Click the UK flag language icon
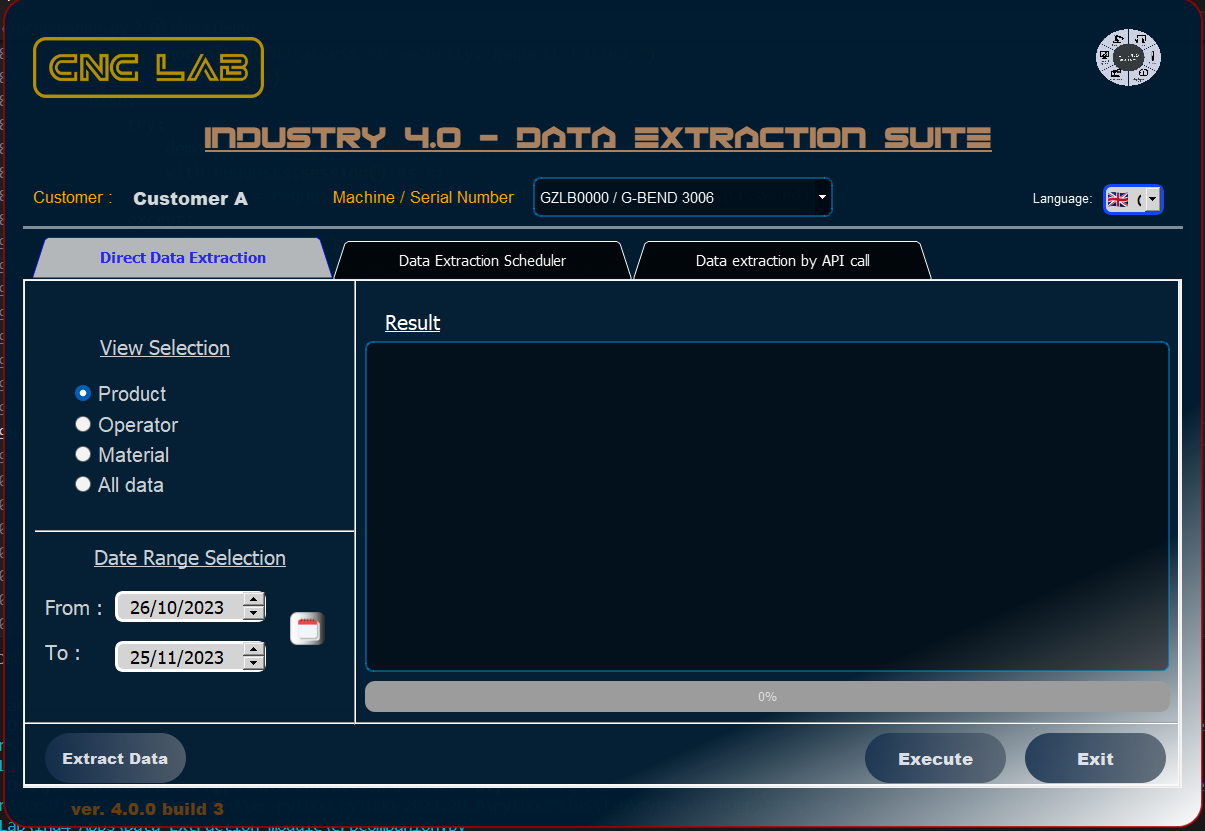The height and width of the screenshot is (831, 1205). 1118,199
